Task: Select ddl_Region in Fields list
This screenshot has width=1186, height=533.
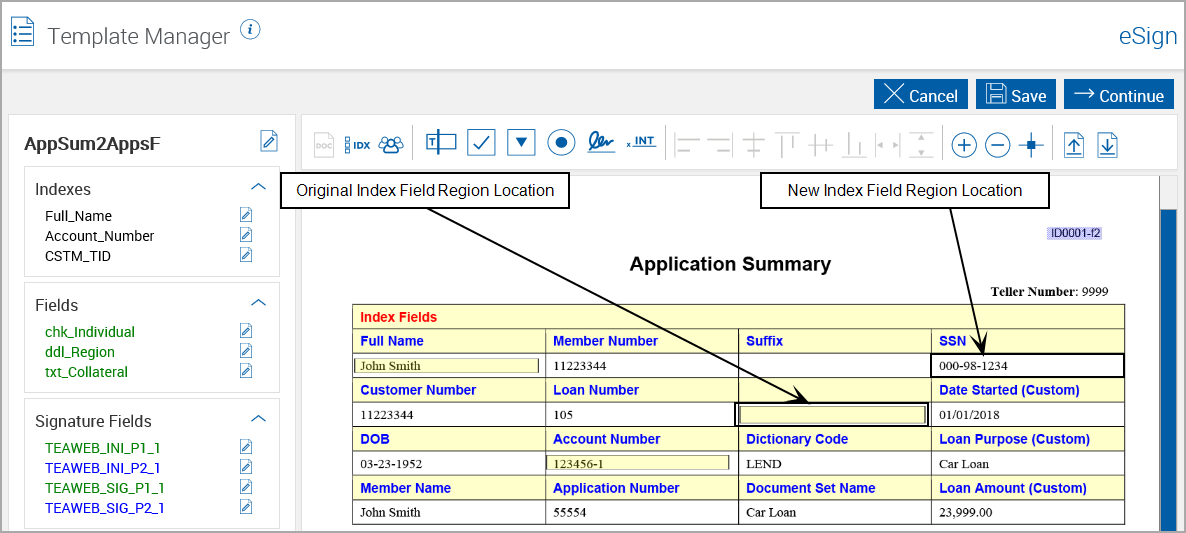Action: [x=80, y=352]
